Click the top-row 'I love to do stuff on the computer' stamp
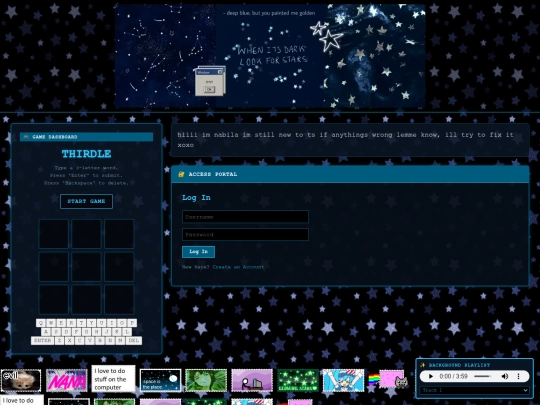Viewport: 540px width, 405px height. point(113,379)
